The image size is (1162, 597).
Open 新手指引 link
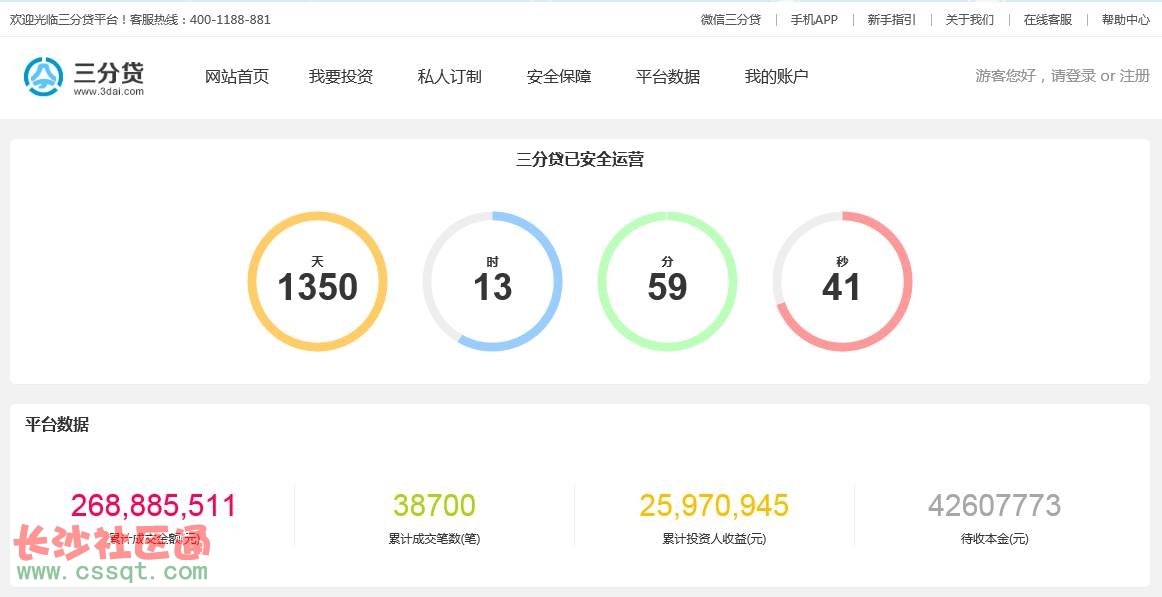click(x=892, y=20)
